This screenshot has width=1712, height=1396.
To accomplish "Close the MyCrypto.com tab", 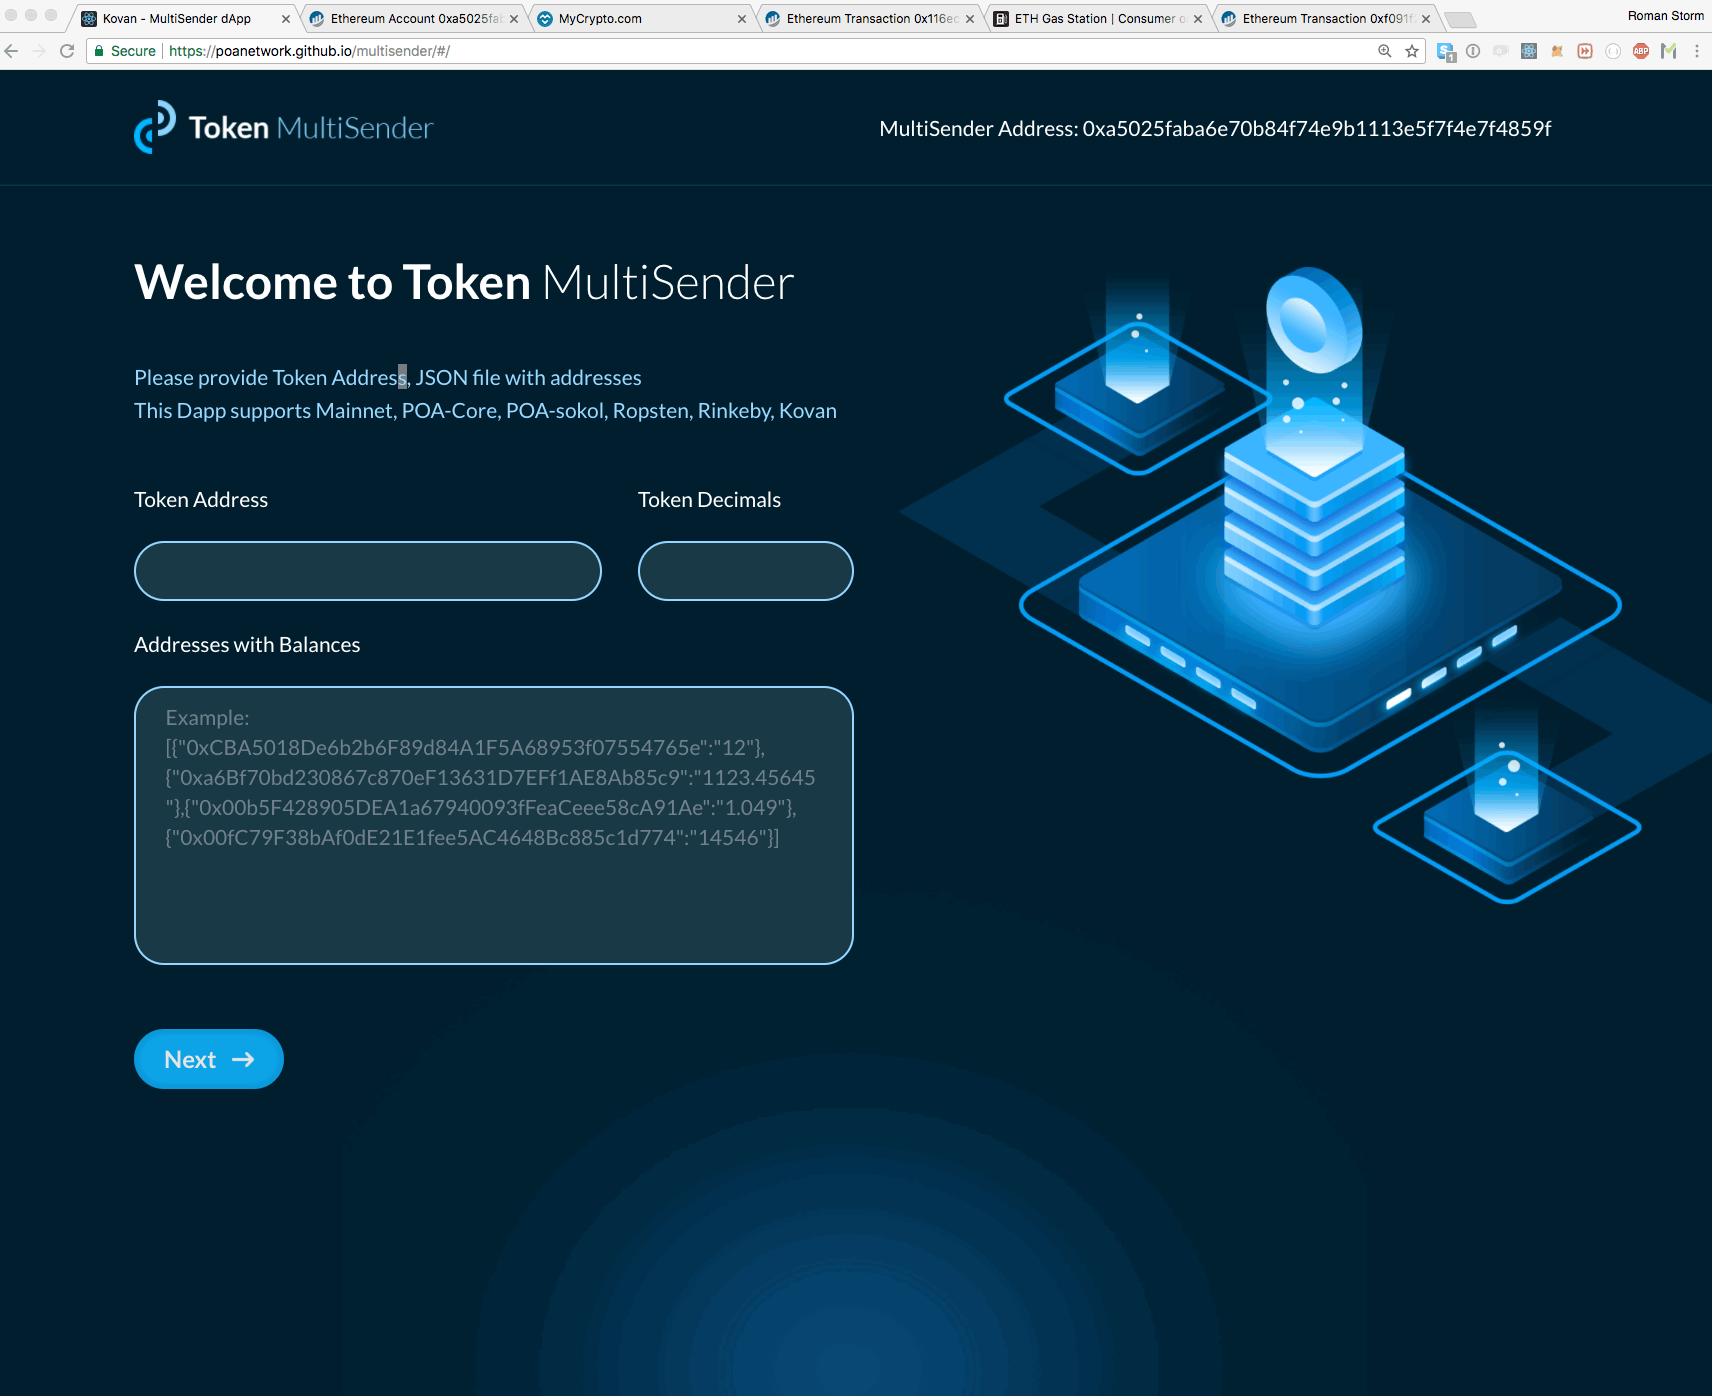I will tap(742, 19).
